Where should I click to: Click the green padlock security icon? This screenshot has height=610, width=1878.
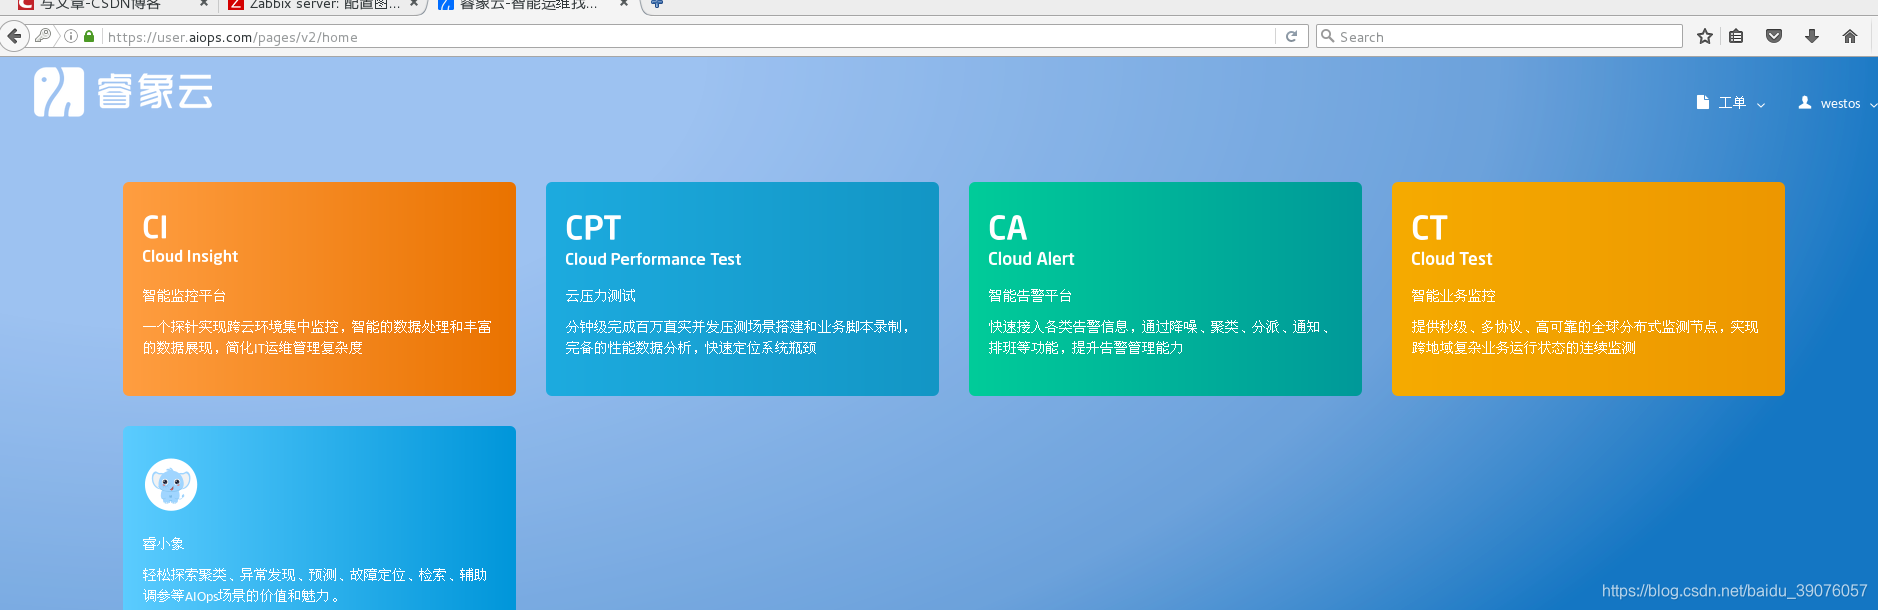click(89, 36)
